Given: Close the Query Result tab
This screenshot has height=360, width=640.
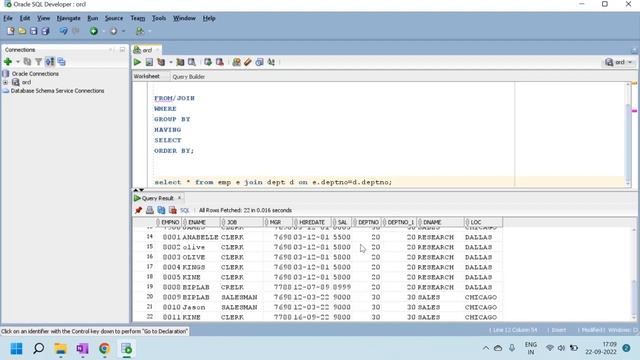Looking at the screenshot, I should (179, 198).
